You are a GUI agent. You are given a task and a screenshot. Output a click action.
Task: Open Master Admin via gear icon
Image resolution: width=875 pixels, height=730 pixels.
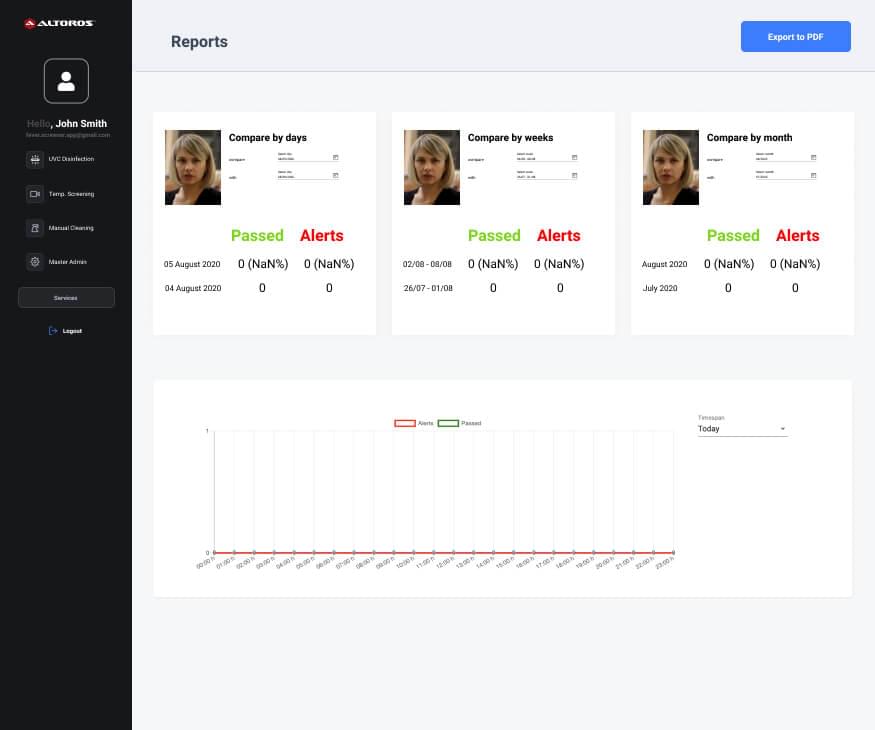34,262
